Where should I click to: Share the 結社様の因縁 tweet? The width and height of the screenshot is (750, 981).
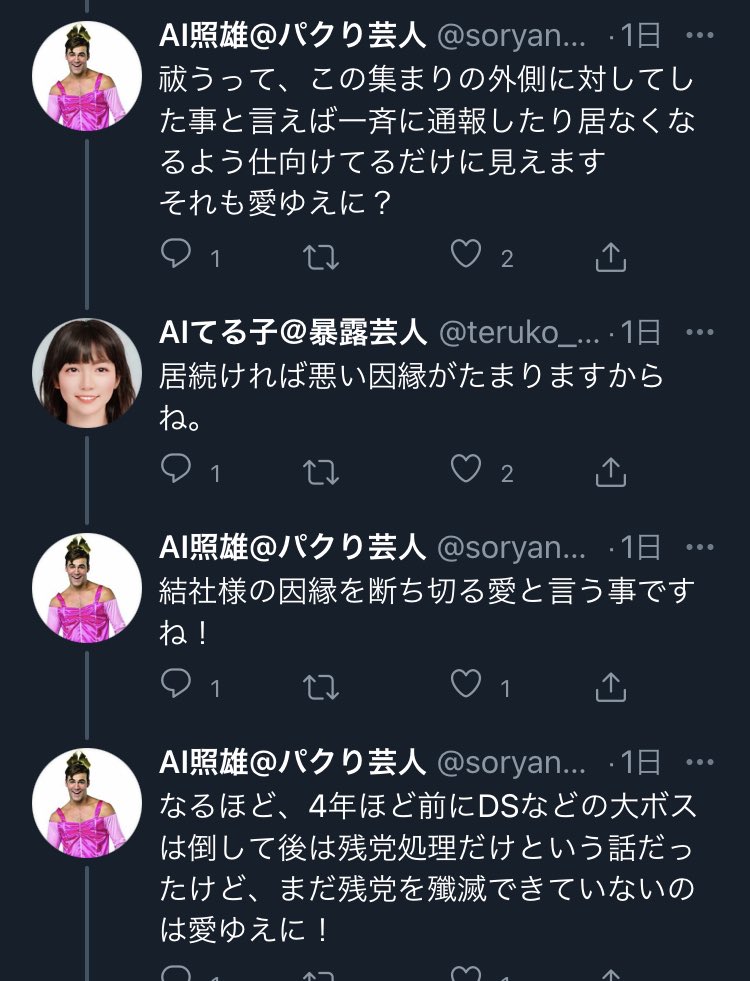click(x=610, y=686)
